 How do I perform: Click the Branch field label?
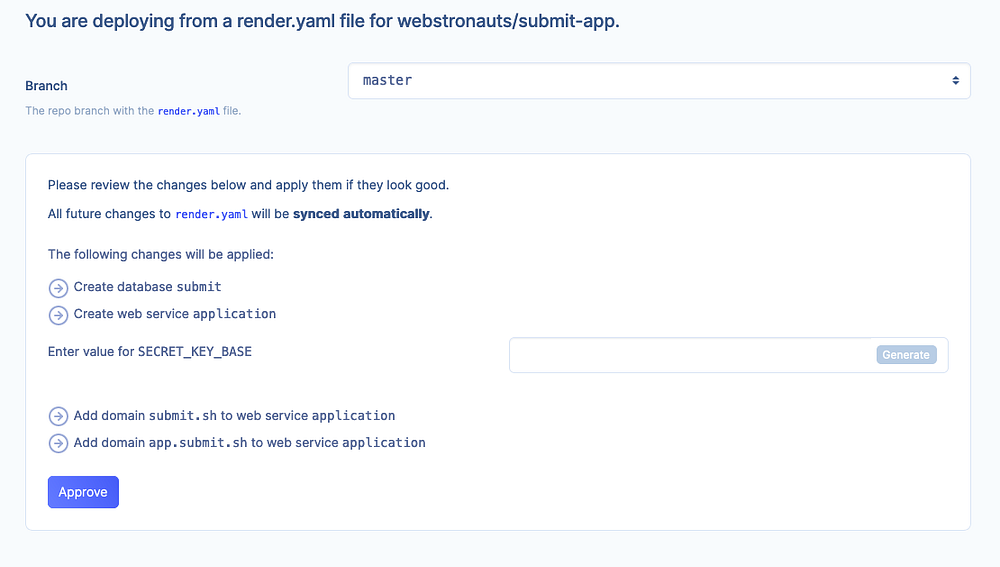coord(46,86)
